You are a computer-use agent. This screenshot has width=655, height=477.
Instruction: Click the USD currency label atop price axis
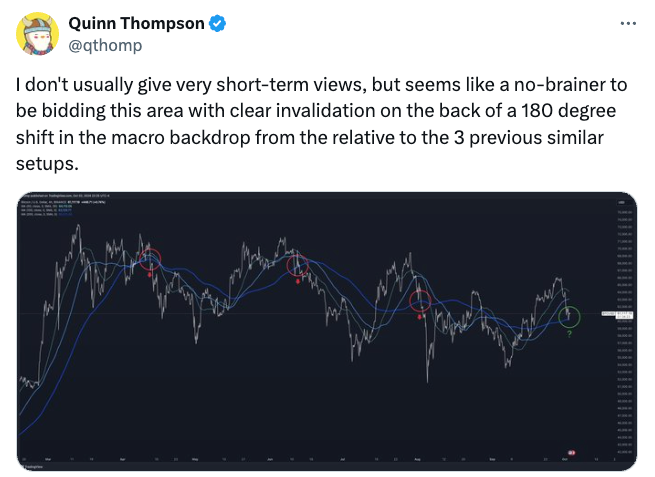tap(621, 202)
